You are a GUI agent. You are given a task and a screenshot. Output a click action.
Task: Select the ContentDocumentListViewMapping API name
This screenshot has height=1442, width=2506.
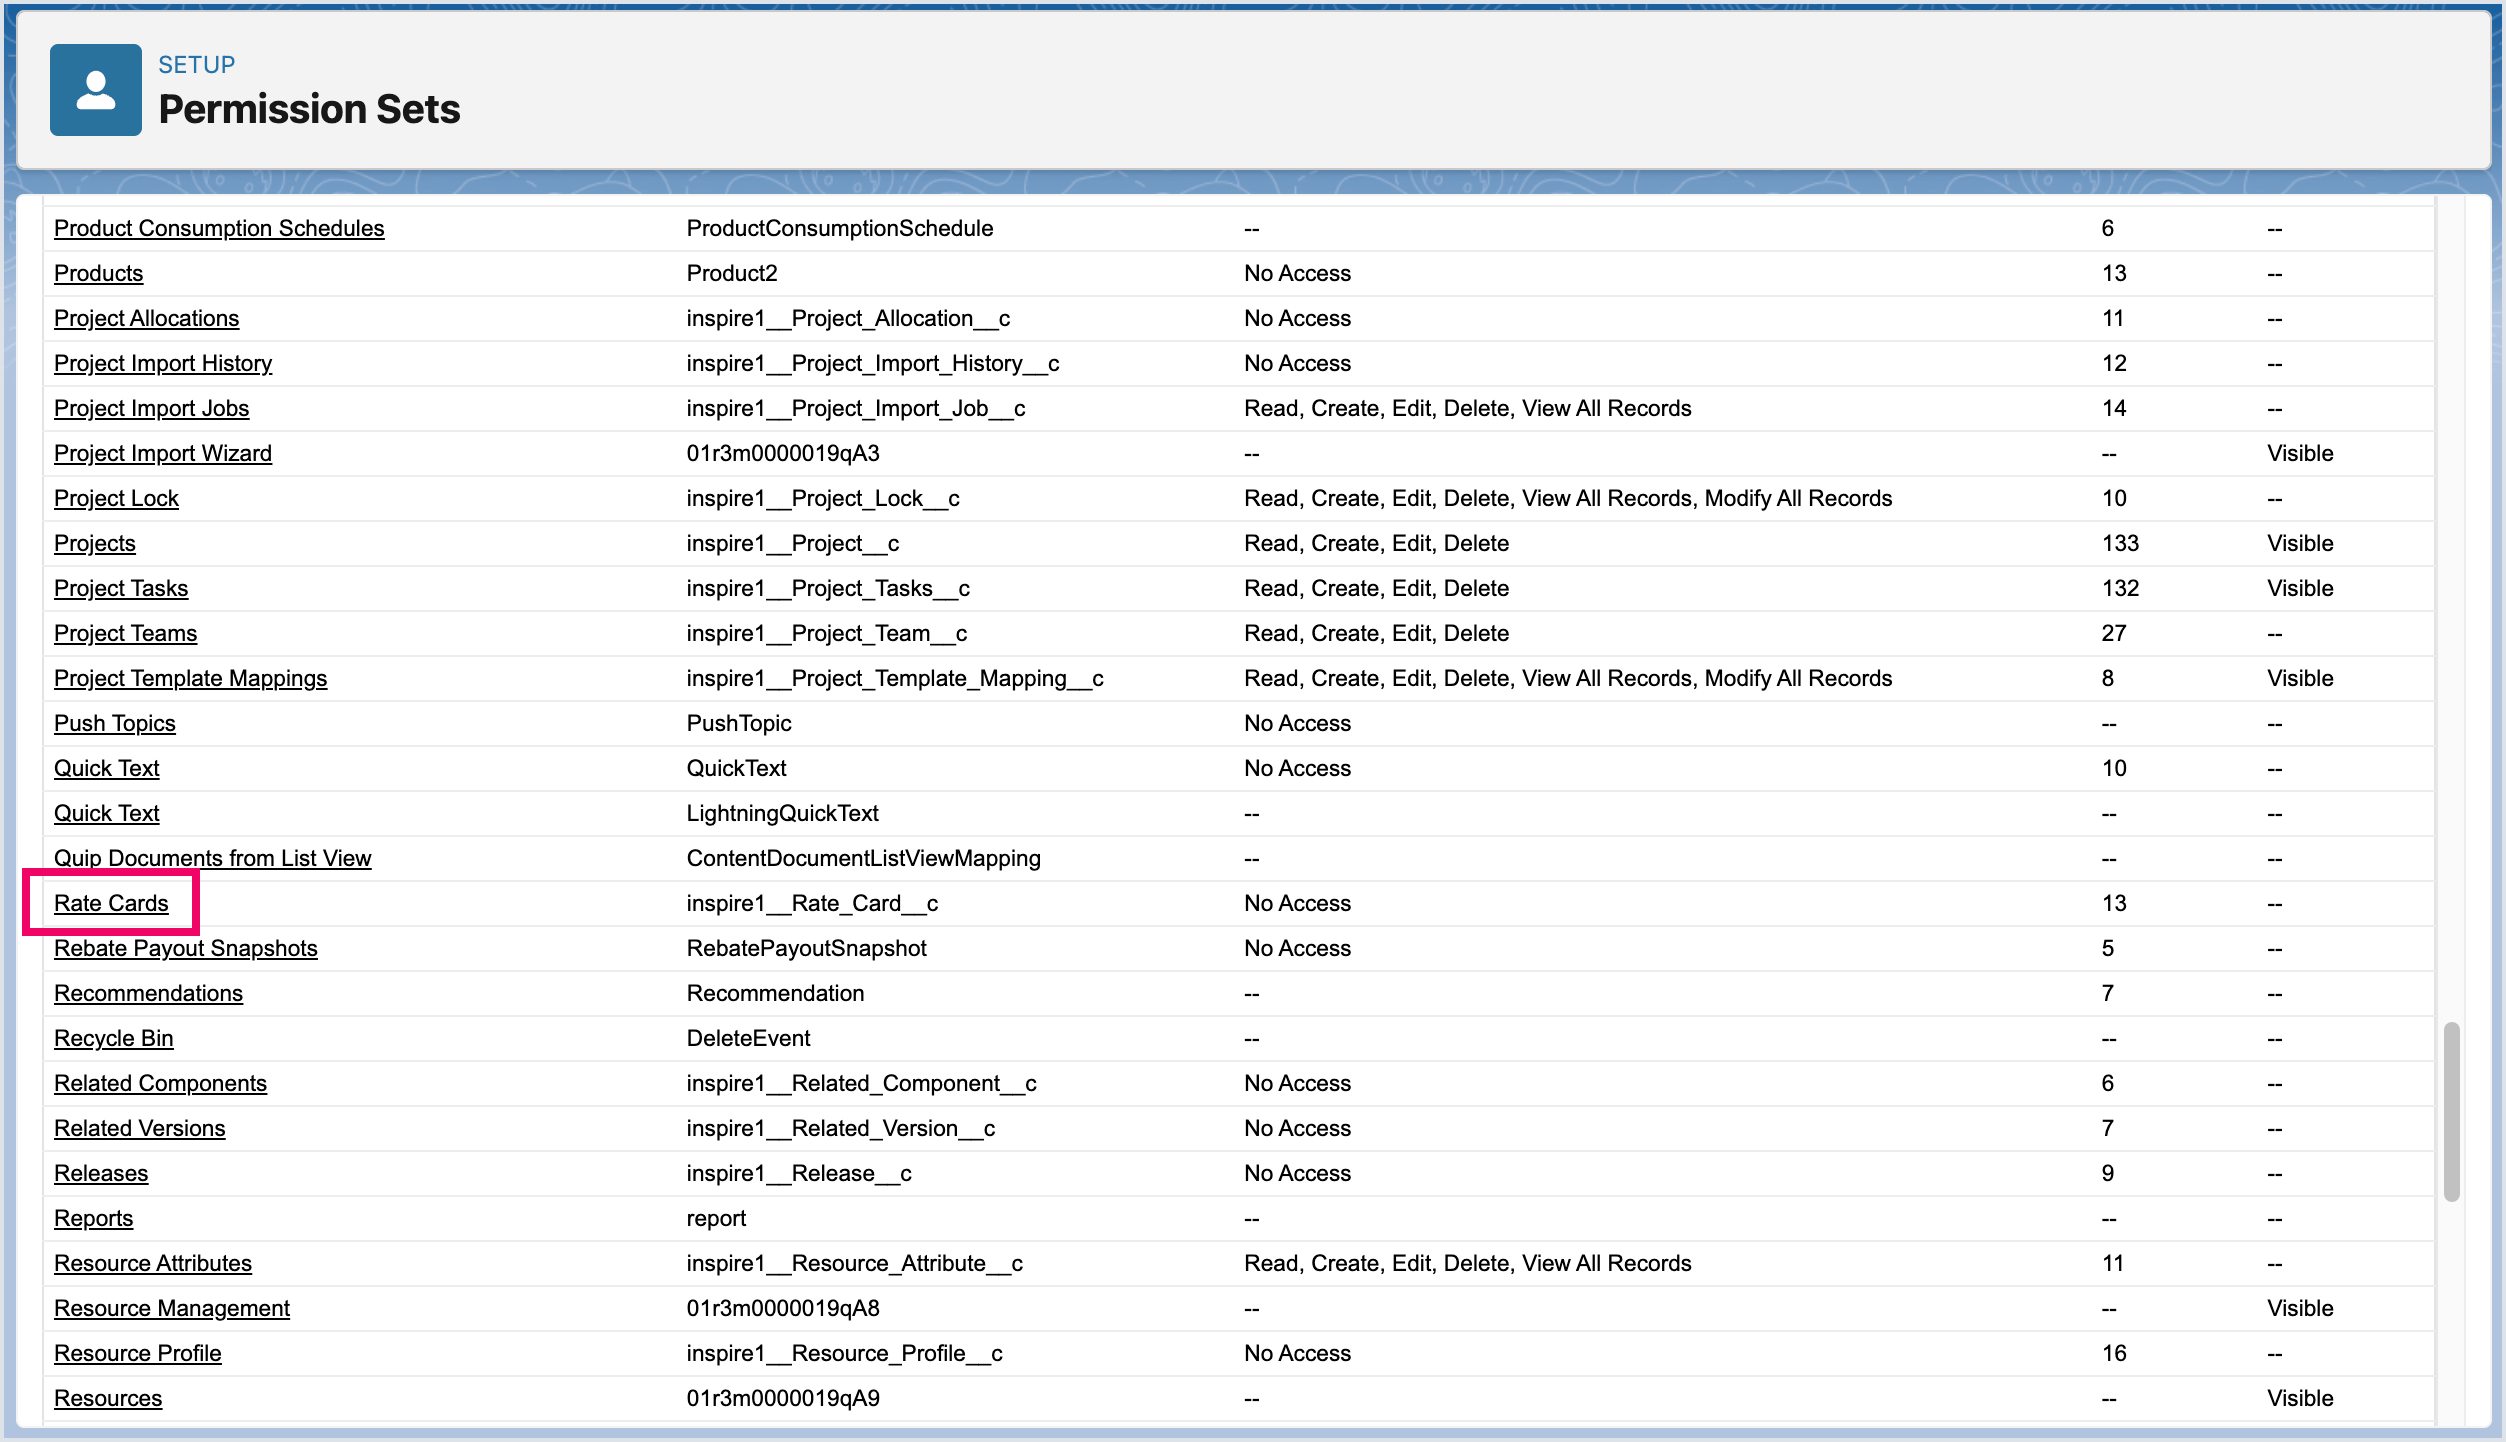(864, 858)
